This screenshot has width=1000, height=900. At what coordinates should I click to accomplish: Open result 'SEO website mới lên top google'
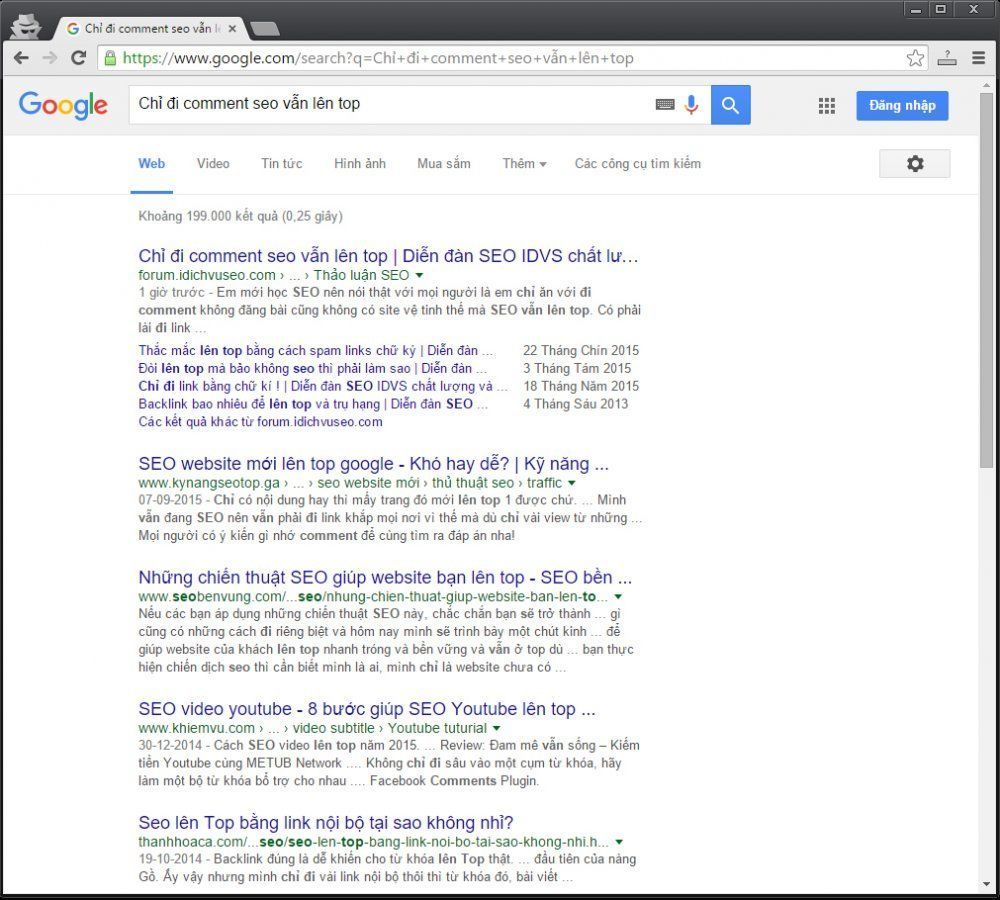coord(374,464)
